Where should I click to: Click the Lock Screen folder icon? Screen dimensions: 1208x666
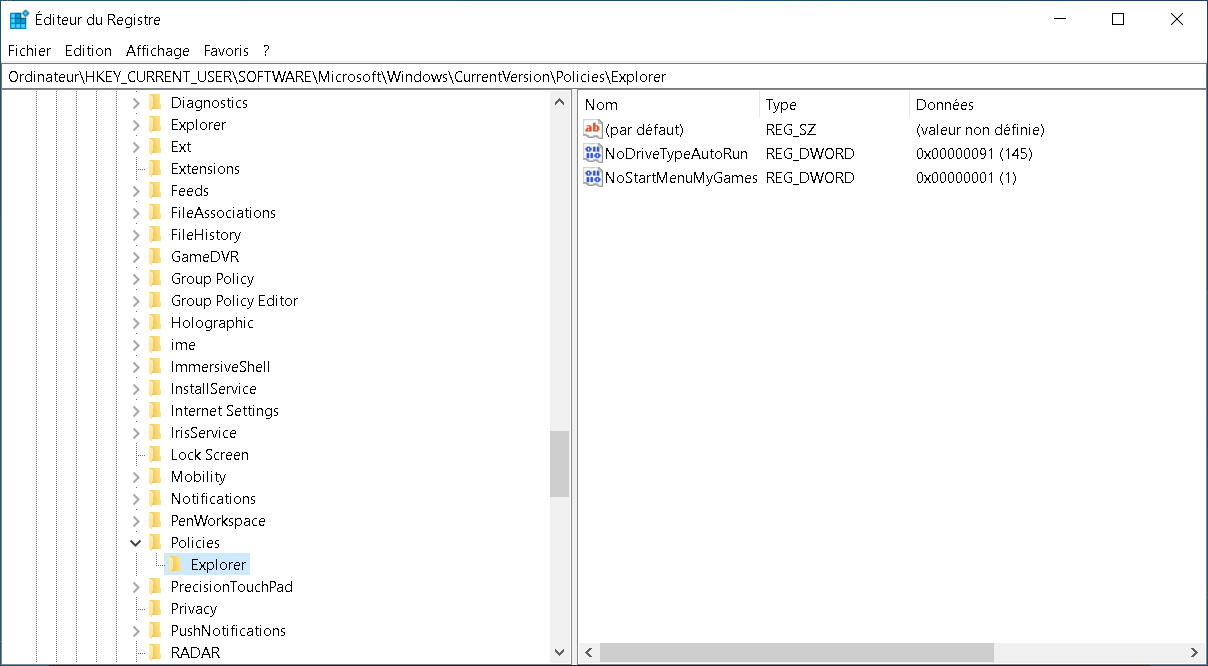(x=155, y=455)
